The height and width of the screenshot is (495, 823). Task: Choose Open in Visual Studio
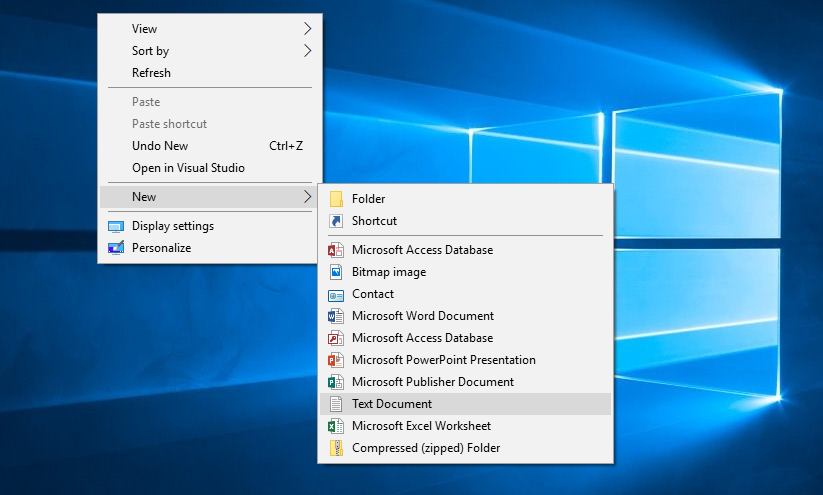(188, 168)
